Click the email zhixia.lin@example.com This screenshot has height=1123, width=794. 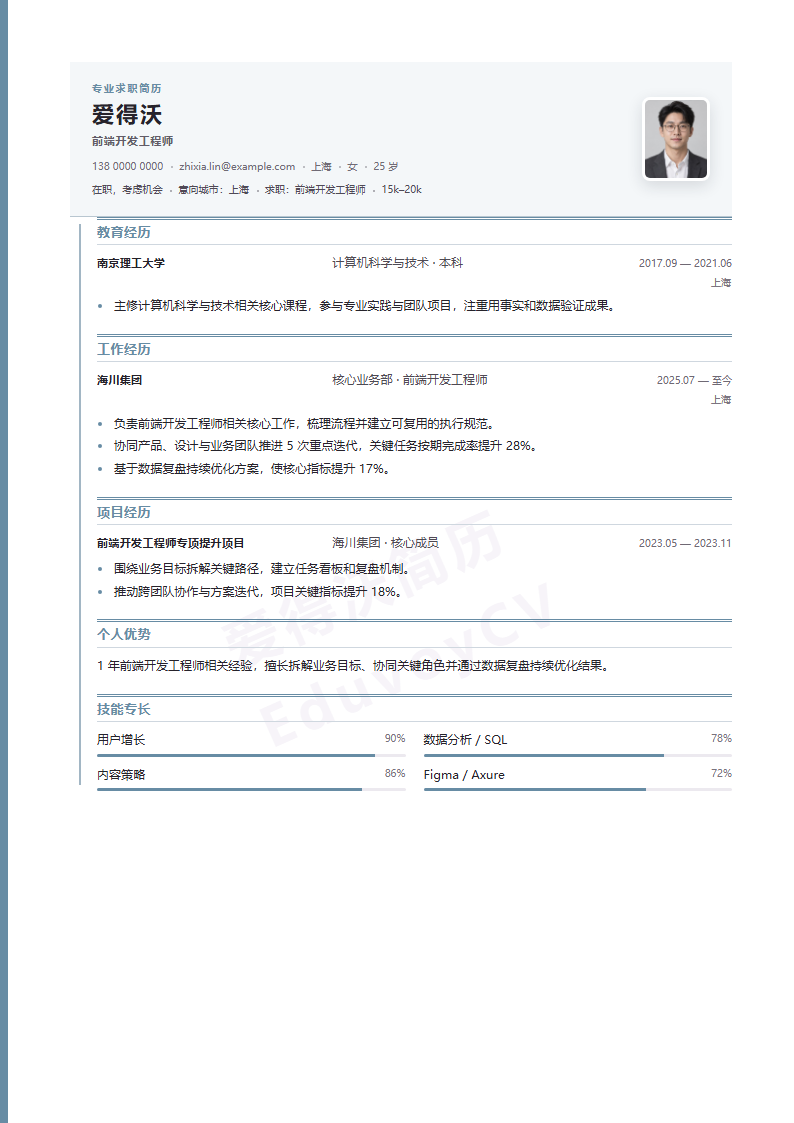pyautogui.click(x=237, y=166)
